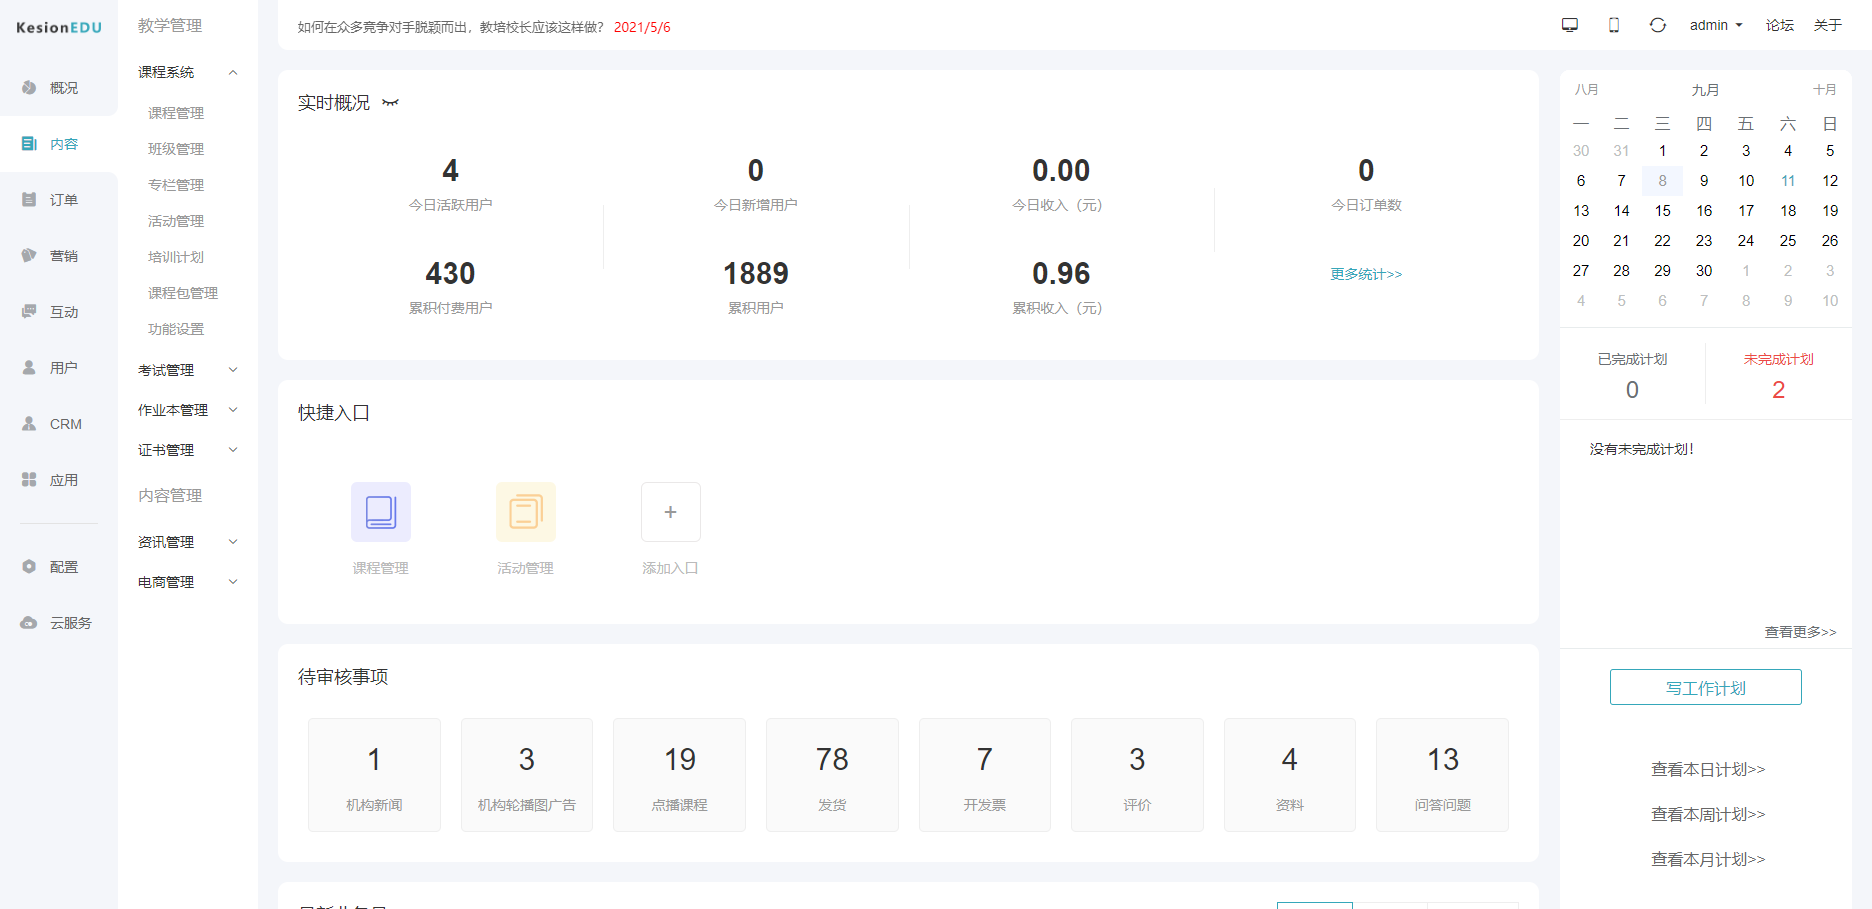The width and height of the screenshot is (1872, 909).
Task: Open the 发货 pending review card
Action: 832,775
